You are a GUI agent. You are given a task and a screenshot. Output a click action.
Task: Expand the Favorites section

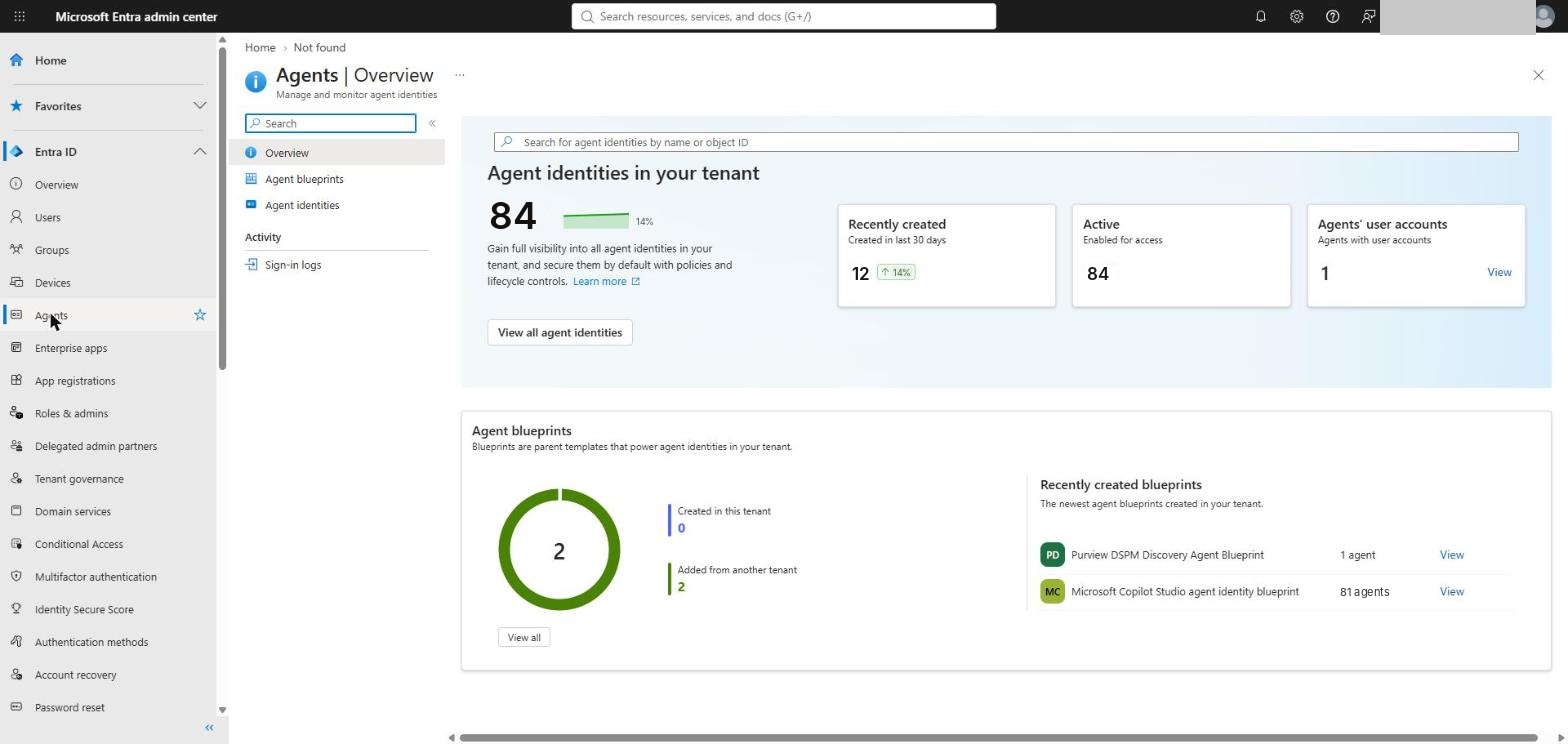click(200, 106)
